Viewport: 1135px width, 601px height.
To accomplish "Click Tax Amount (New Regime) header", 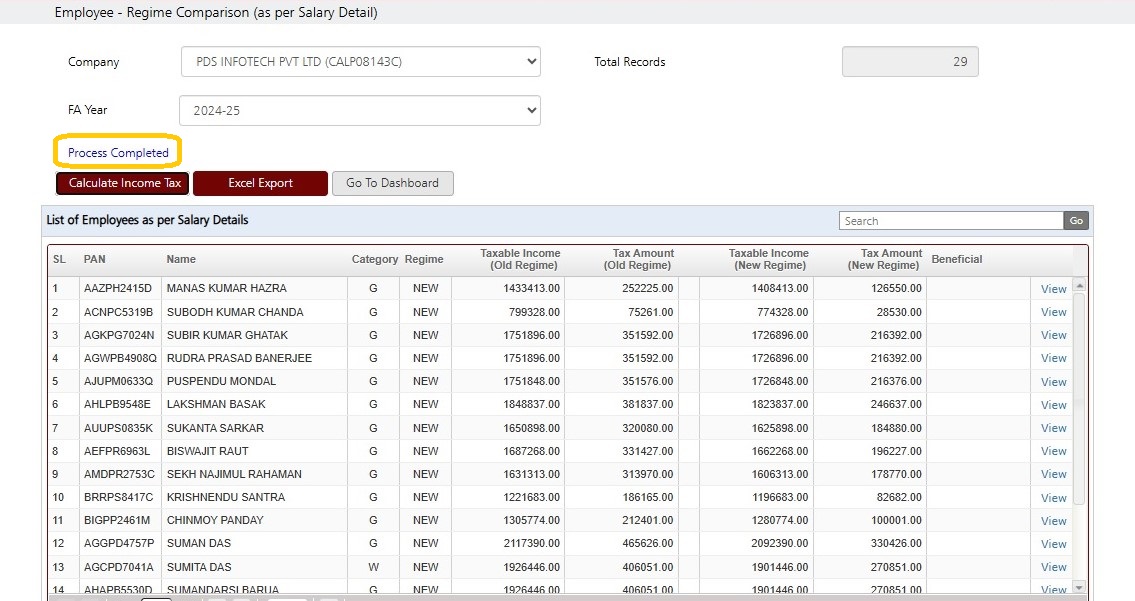I will point(885,259).
